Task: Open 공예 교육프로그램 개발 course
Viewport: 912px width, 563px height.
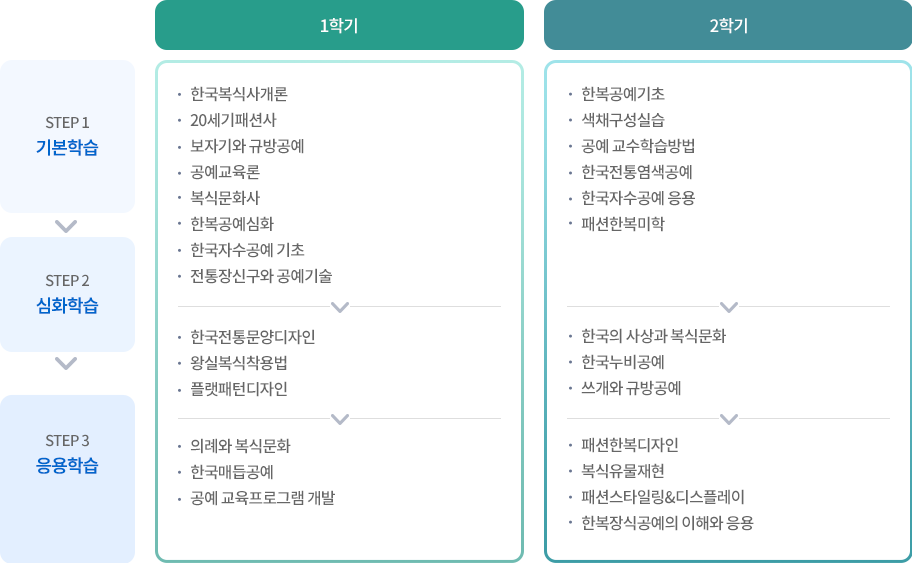Action: (262, 498)
